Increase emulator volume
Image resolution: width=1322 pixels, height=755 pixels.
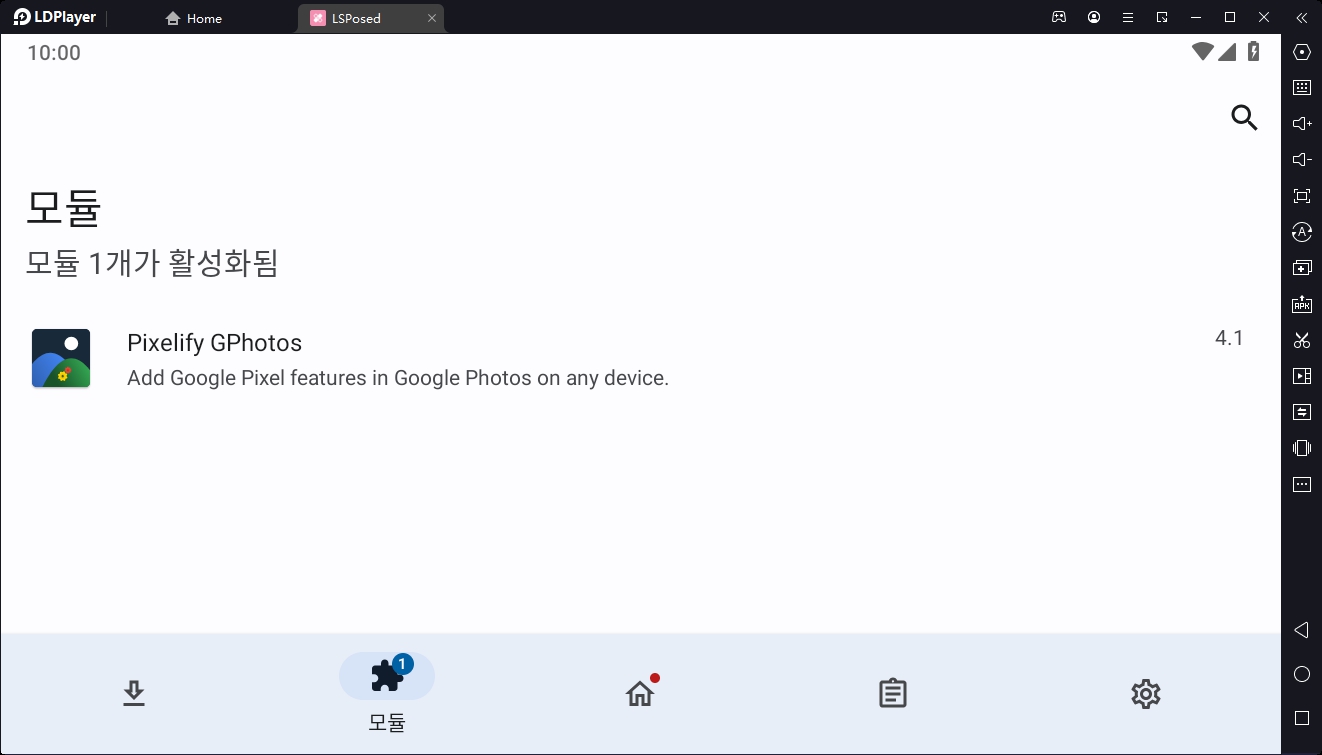click(x=1302, y=124)
